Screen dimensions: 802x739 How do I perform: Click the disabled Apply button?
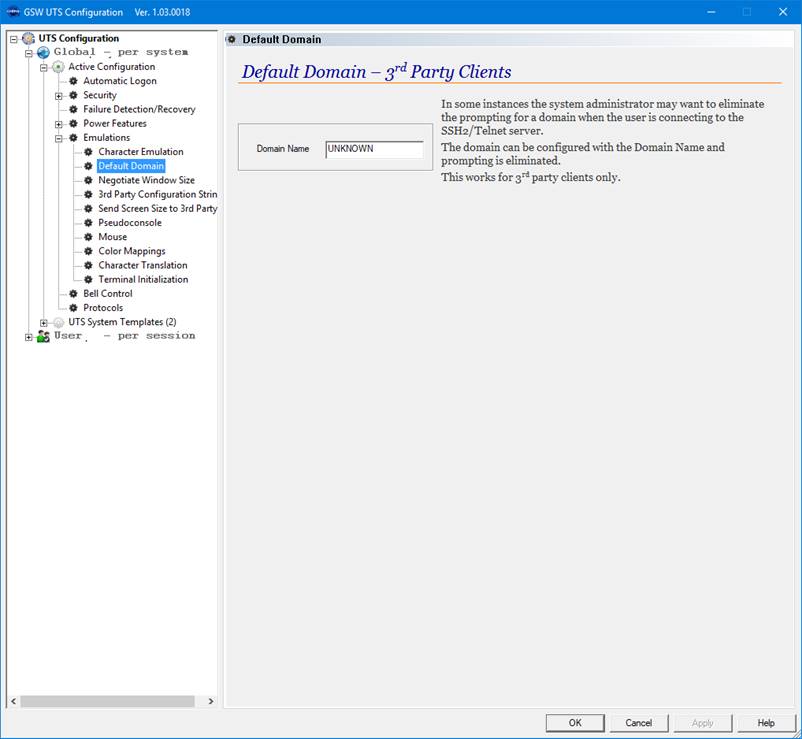coord(702,723)
